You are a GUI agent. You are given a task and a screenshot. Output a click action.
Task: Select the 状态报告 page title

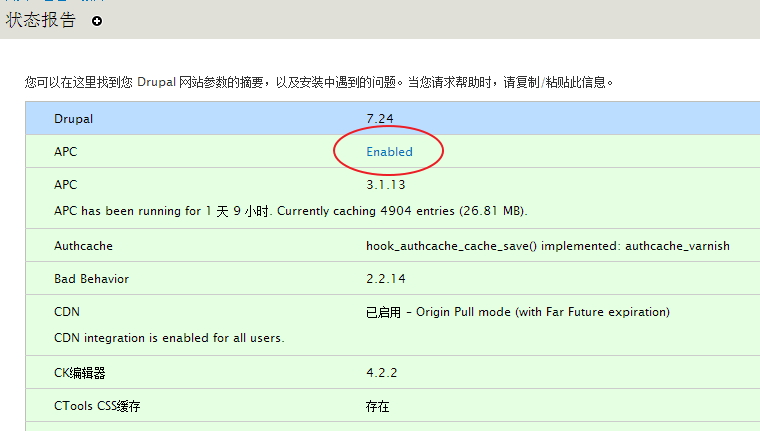pos(41,20)
